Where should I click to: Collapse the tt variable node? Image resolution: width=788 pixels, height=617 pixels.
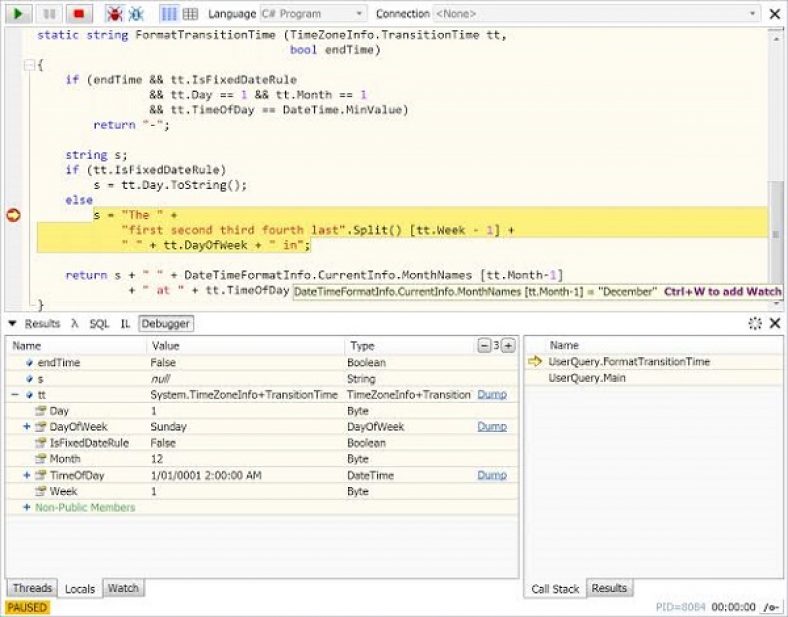14,395
